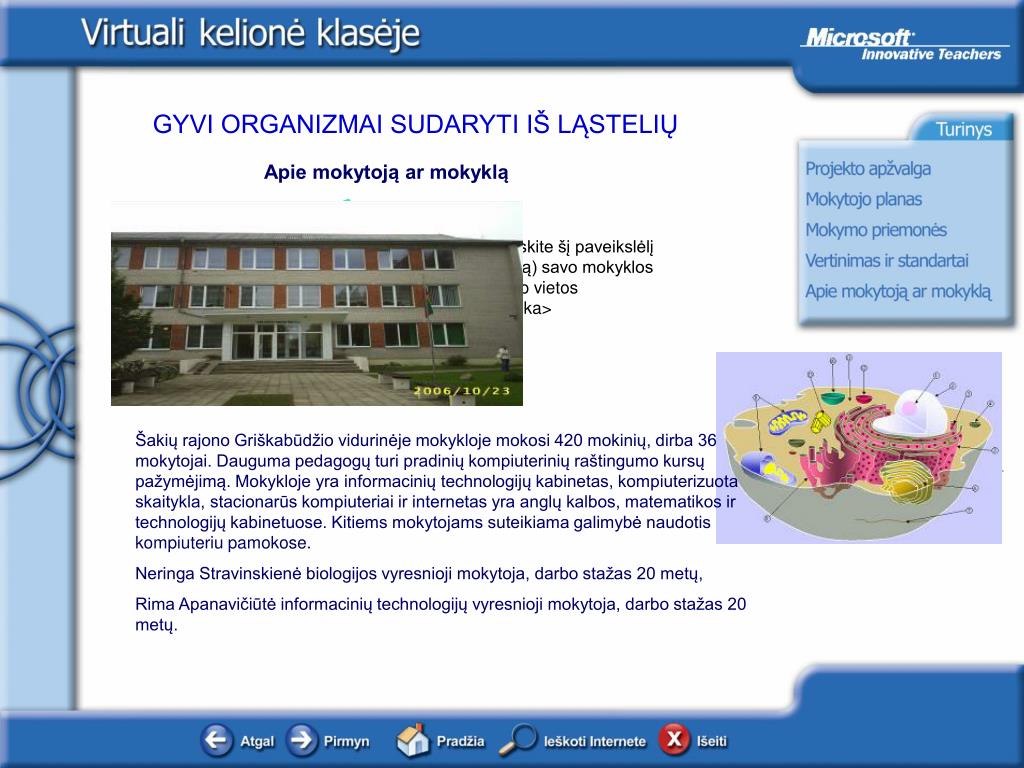Image resolution: width=1024 pixels, height=768 pixels.
Task: Click the subtitle Apie mokytoją ar mokyklą
Action: 386,172
